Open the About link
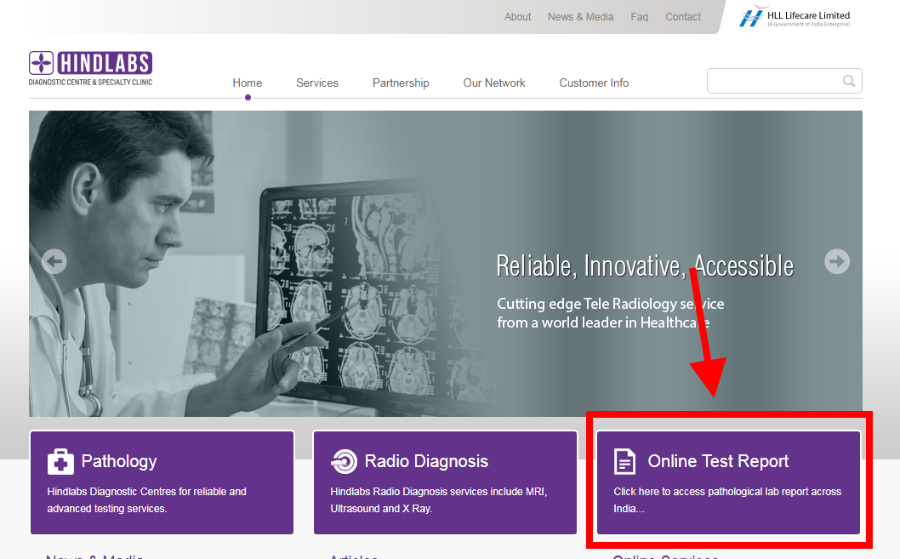900x559 pixels. [517, 17]
